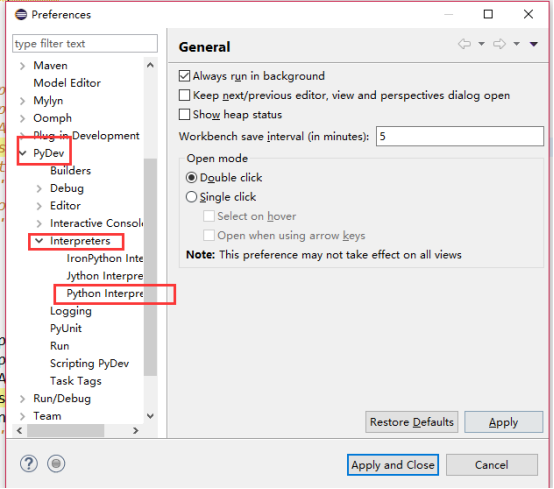554x489 pixels.
Task: Close the Preferences dialog with X
Action: (528, 14)
